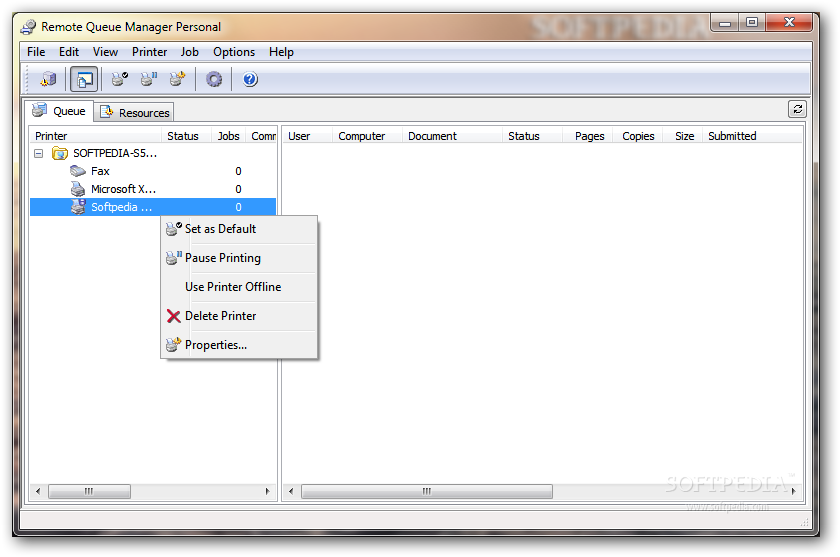The image size is (840, 557).
Task: Choose Pause Printing in context menu
Action: pos(239,258)
